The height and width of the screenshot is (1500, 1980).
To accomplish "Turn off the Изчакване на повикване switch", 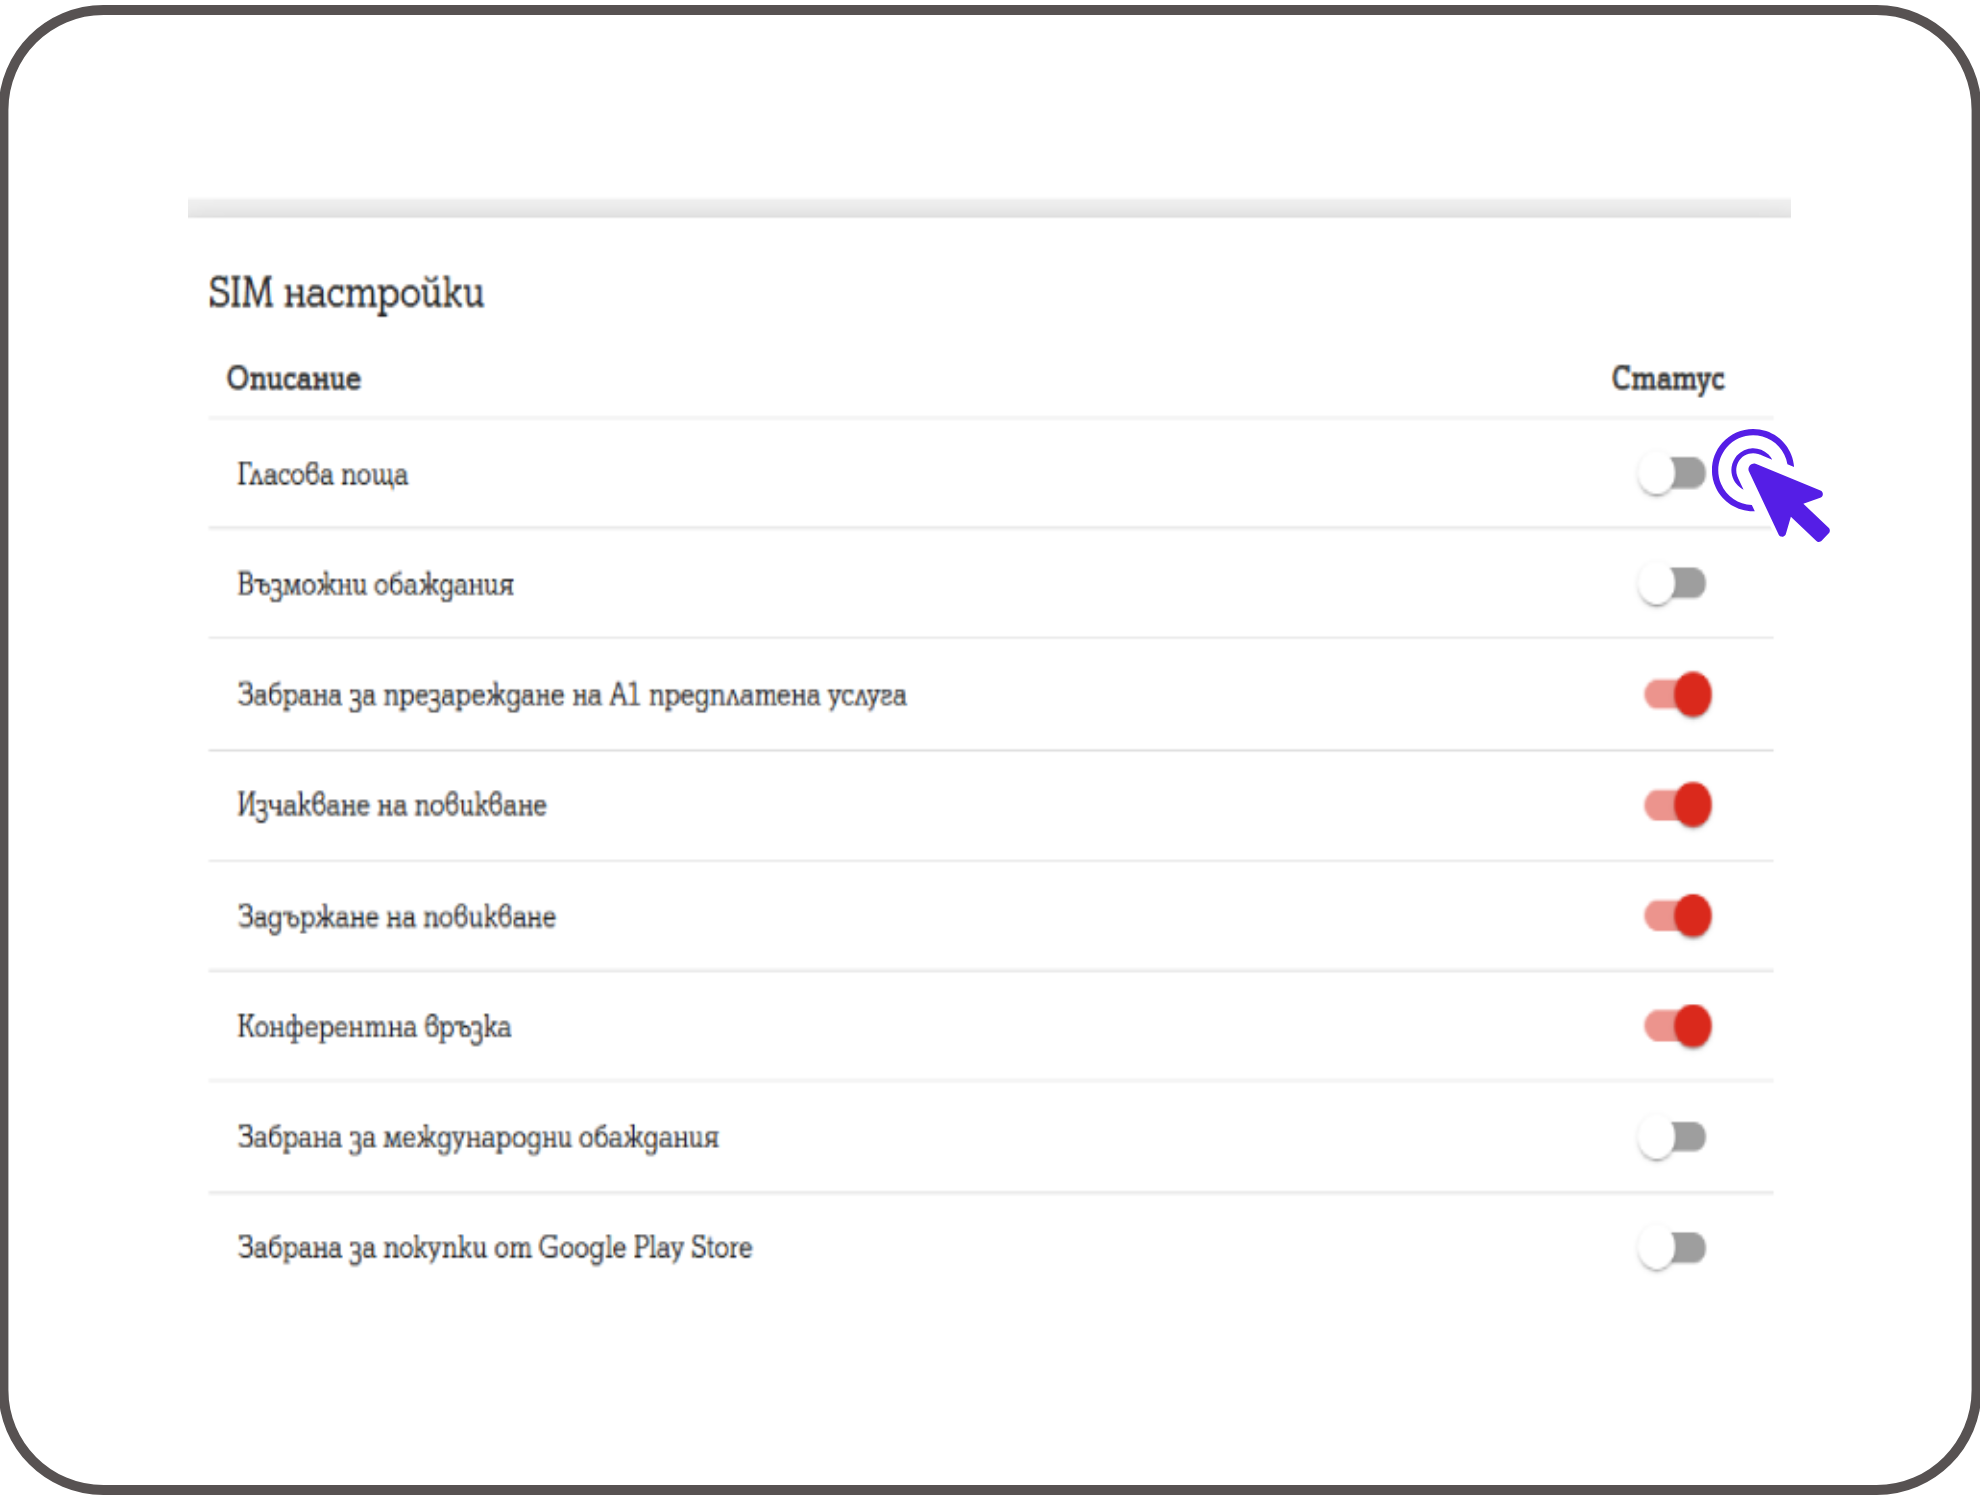I will tap(1678, 805).
